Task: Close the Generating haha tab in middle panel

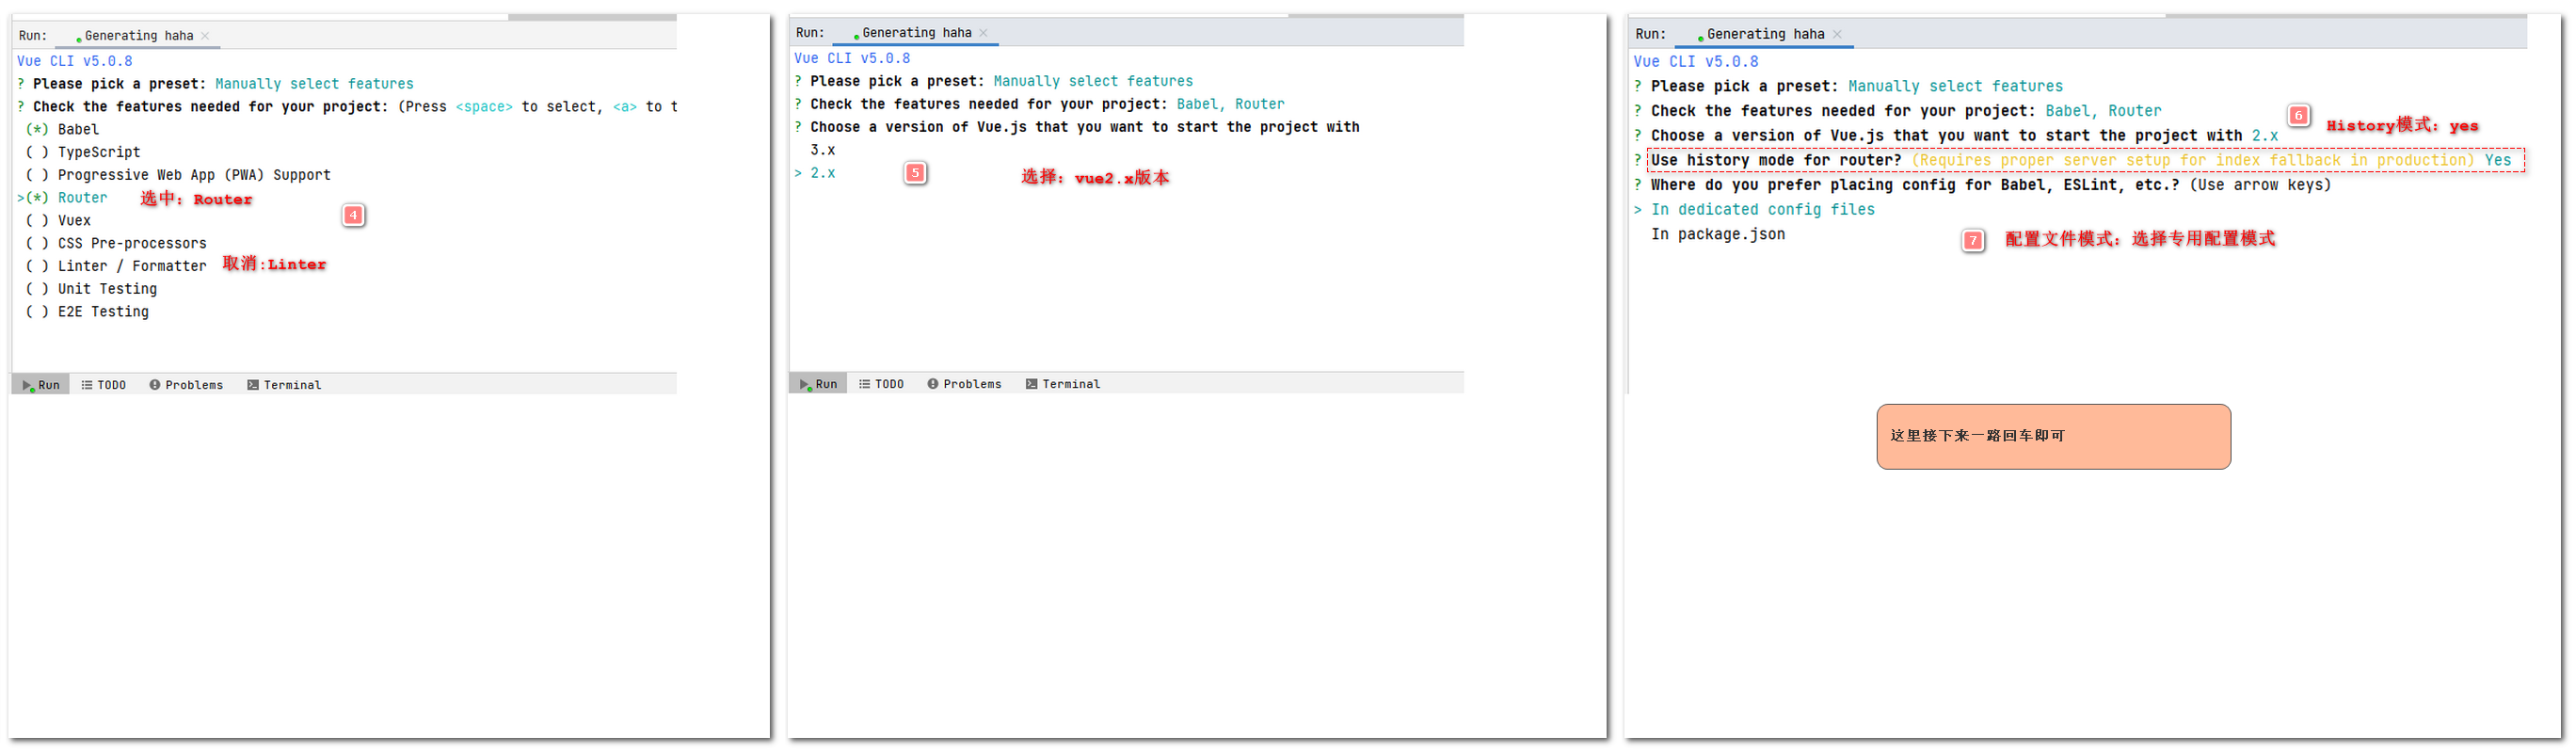Action: coord(983,33)
